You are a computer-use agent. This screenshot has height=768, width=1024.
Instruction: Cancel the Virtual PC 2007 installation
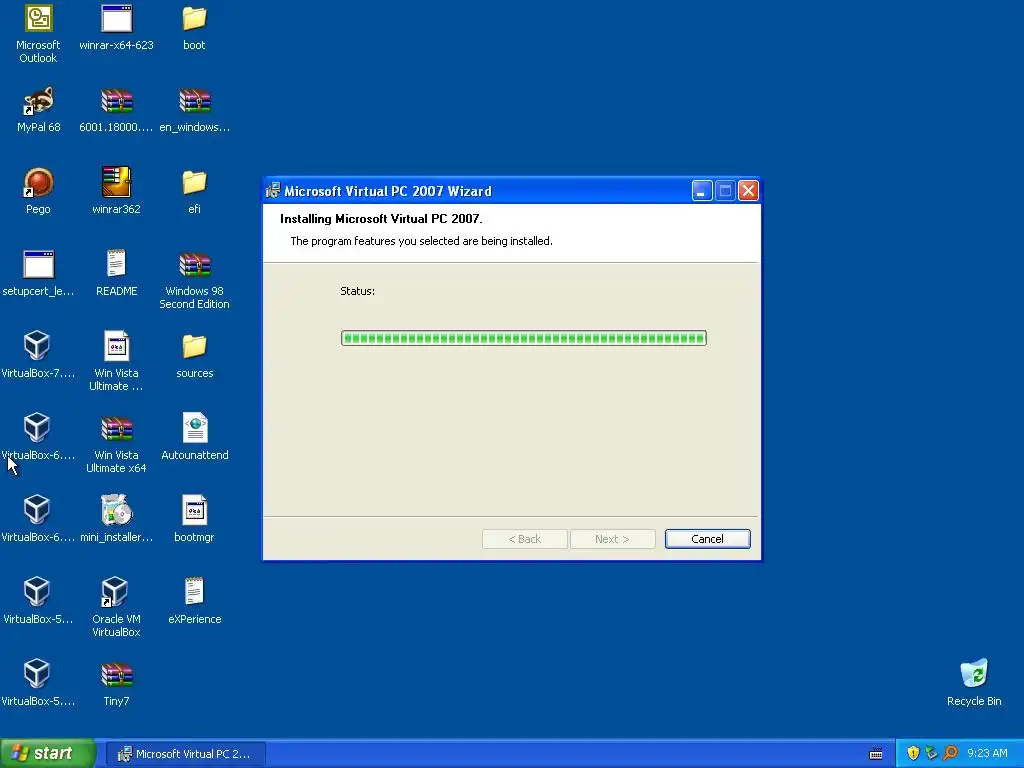pos(707,539)
